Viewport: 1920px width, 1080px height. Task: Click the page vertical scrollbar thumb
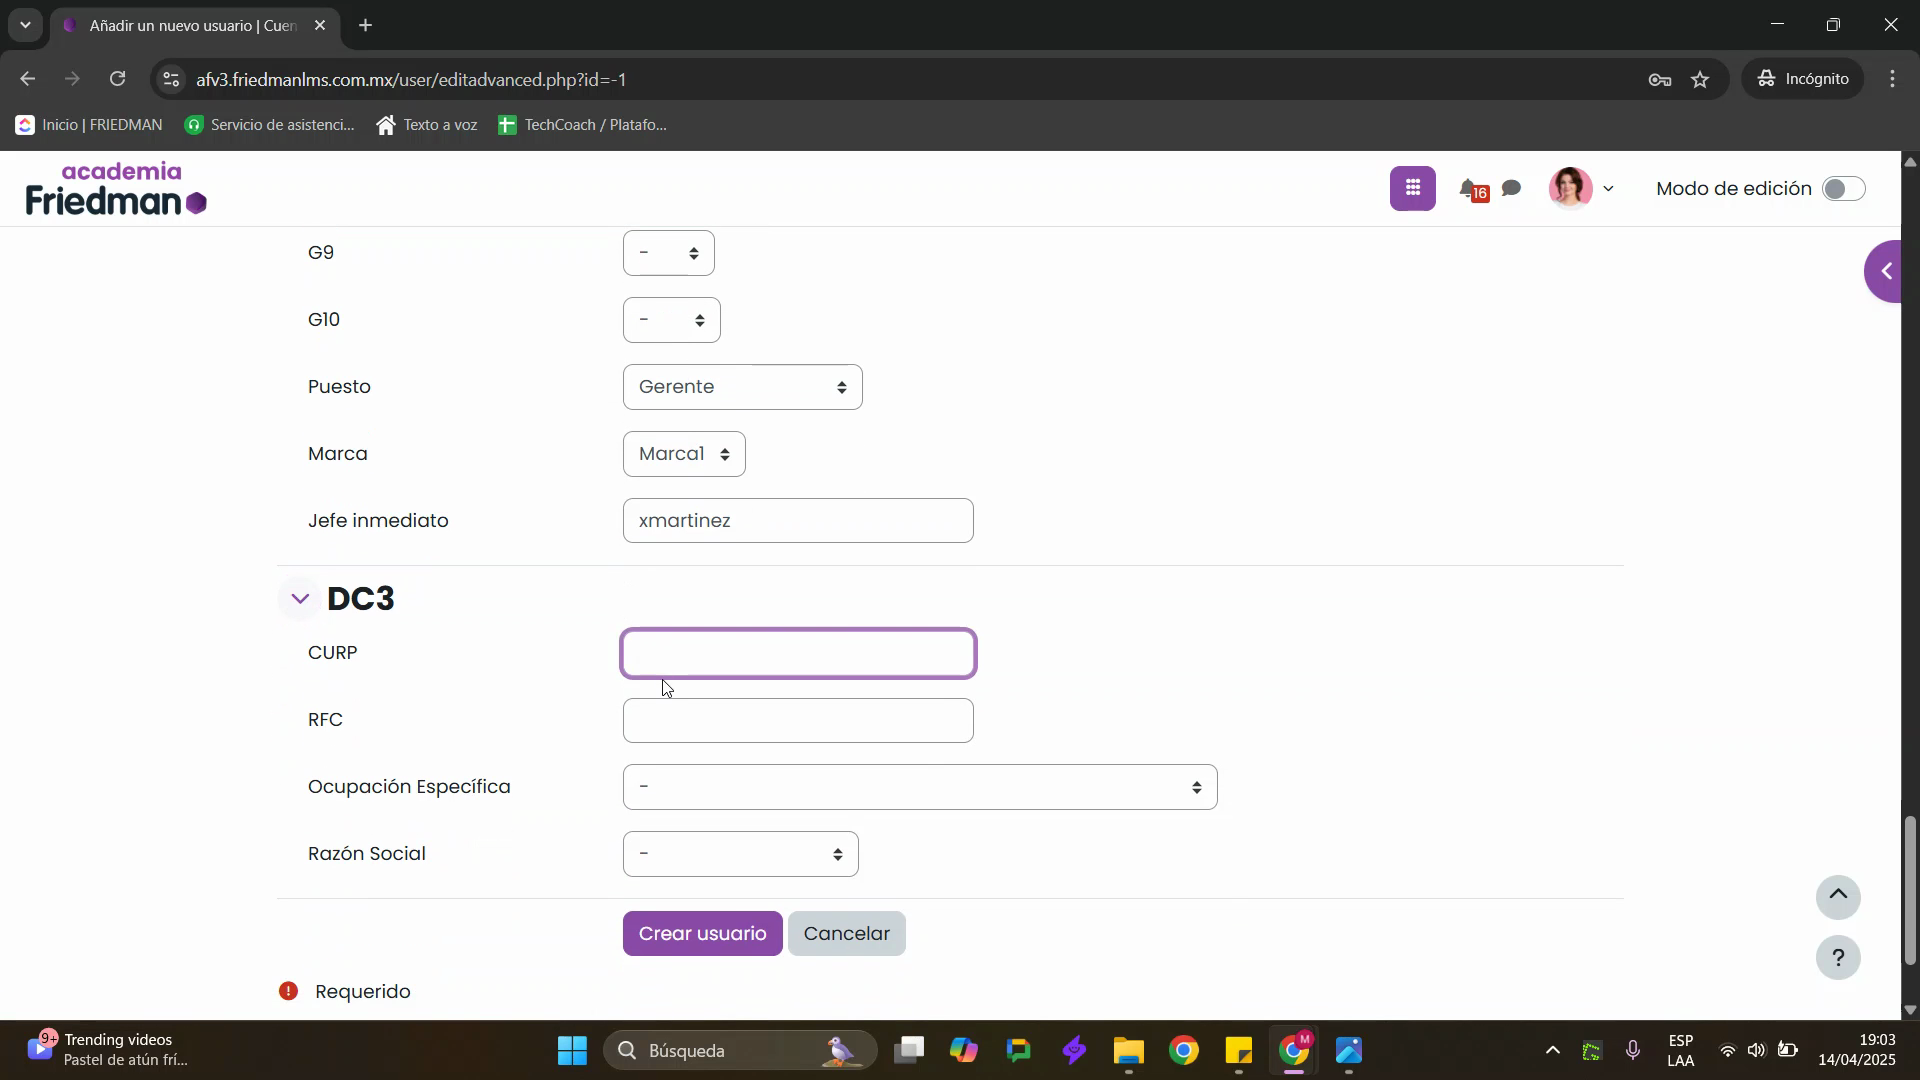1910,890
